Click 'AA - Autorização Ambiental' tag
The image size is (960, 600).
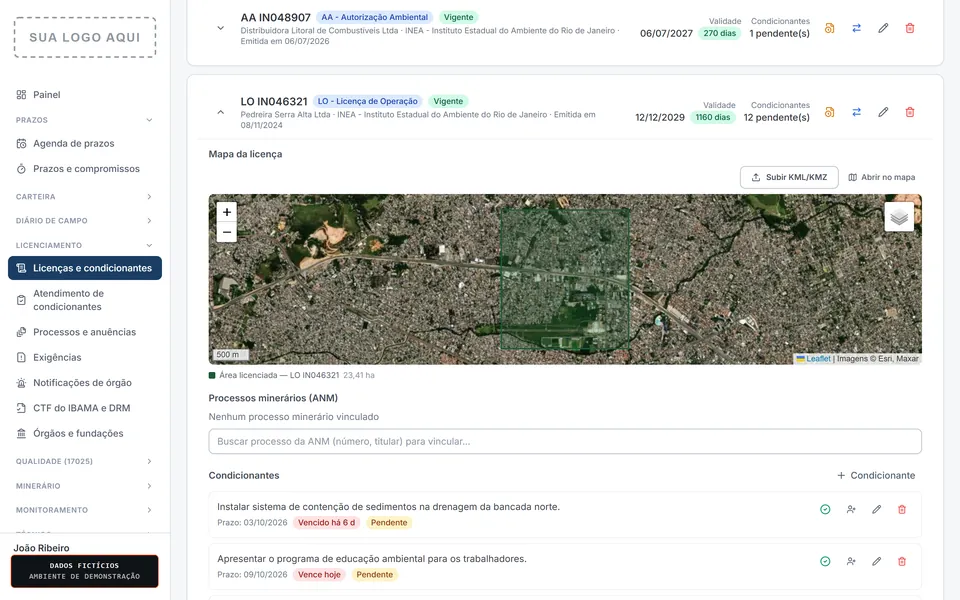[x=375, y=17]
